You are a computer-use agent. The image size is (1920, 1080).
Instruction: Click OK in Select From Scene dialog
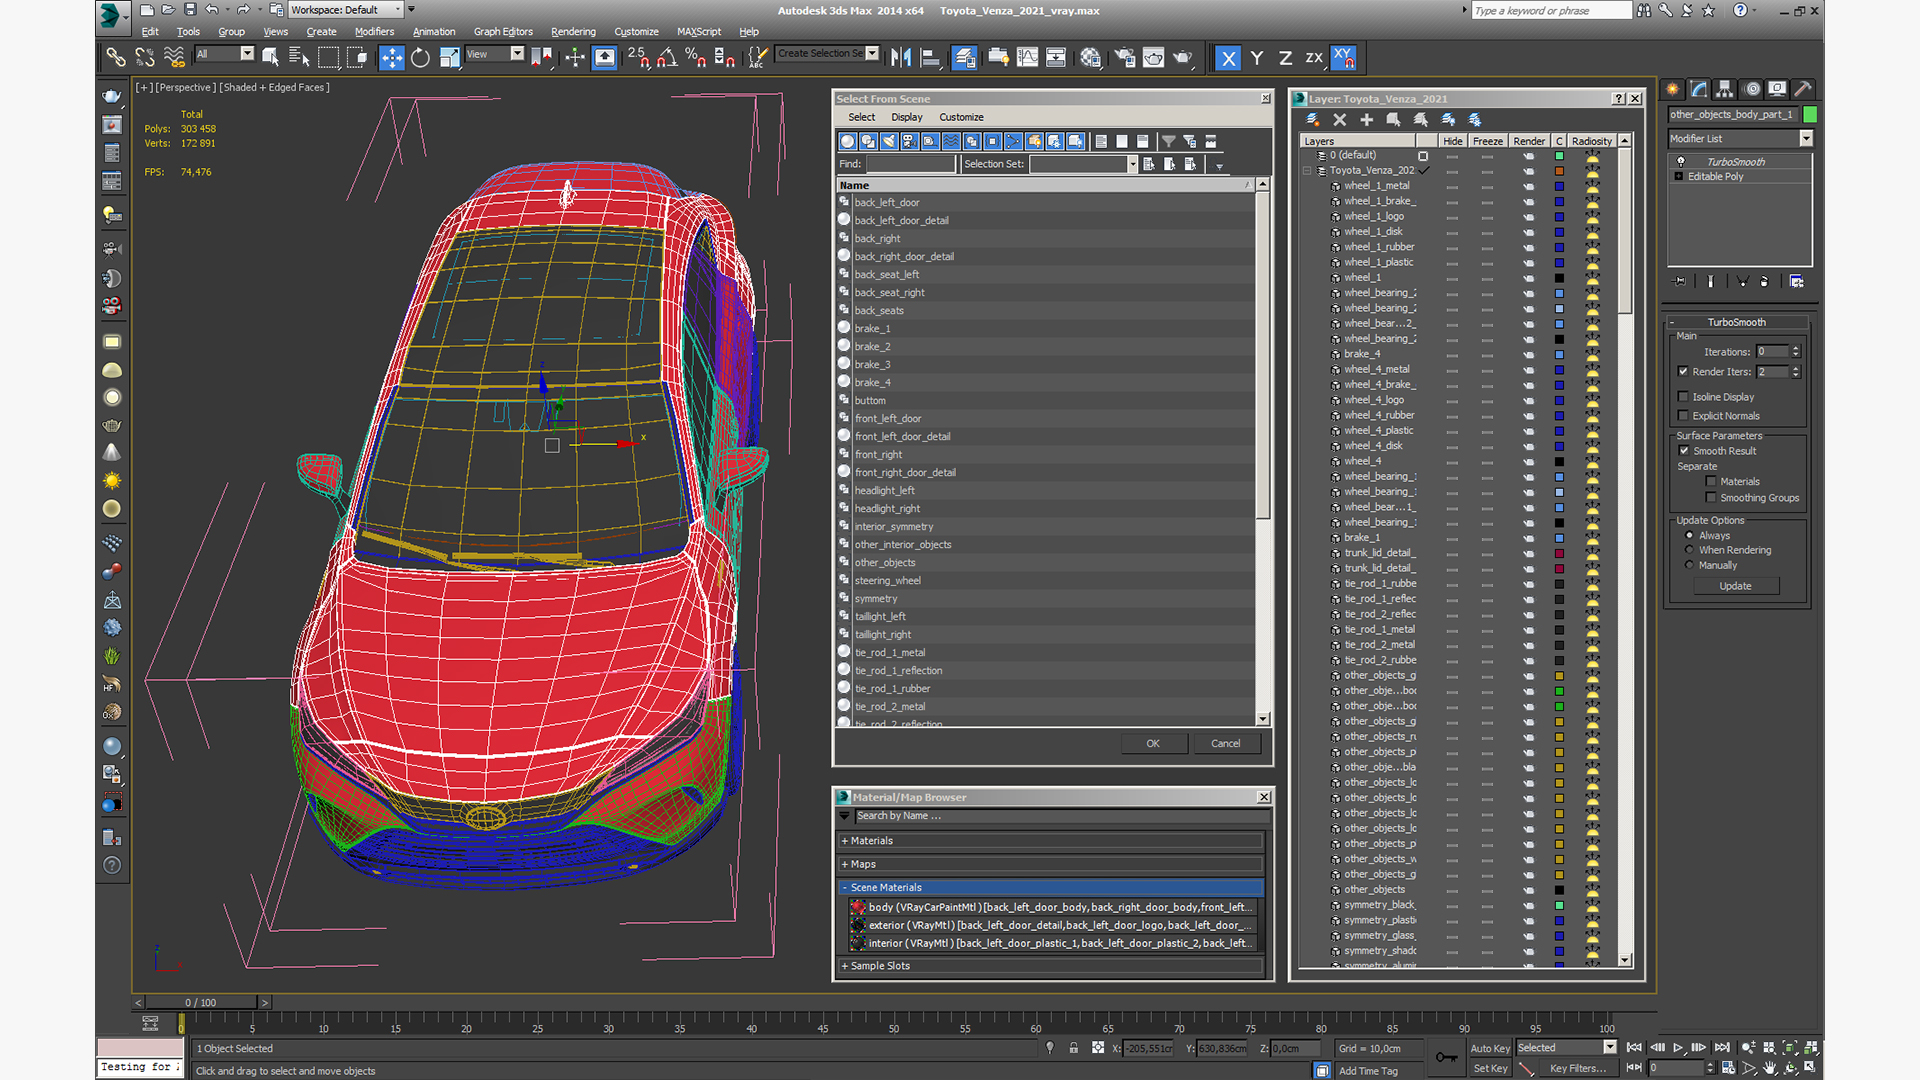coord(1153,744)
